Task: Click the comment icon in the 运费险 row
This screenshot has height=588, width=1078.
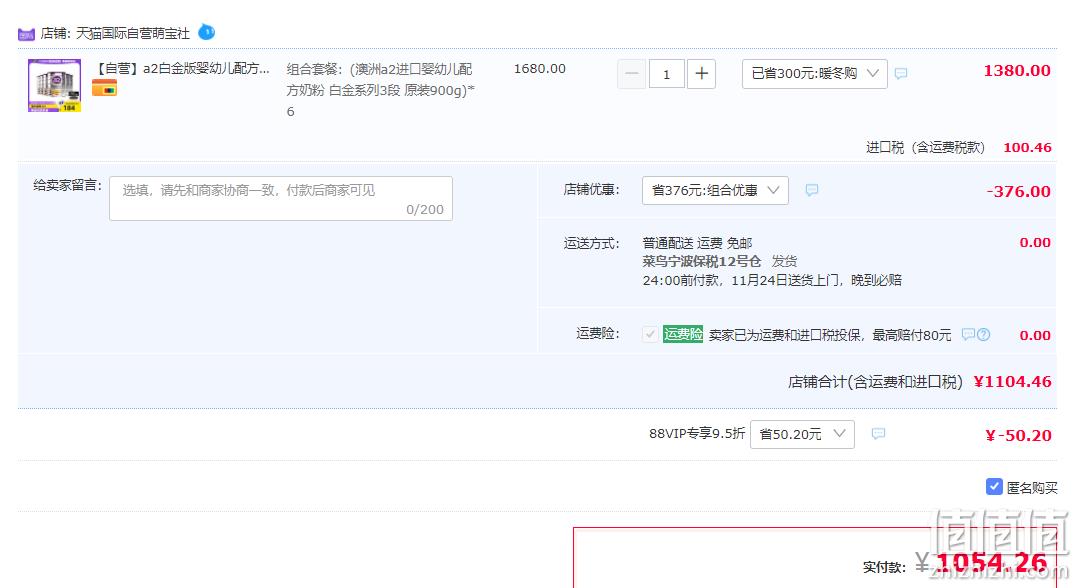Action: [x=968, y=334]
